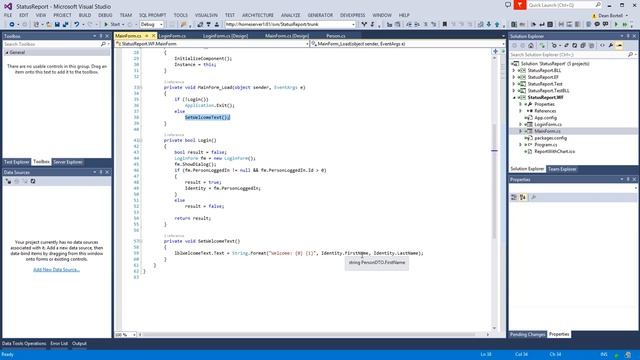Click the Save icon in the toolbar
Image resolution: width=640 pixels, height=360 pixels.
[x=57, y=24]
